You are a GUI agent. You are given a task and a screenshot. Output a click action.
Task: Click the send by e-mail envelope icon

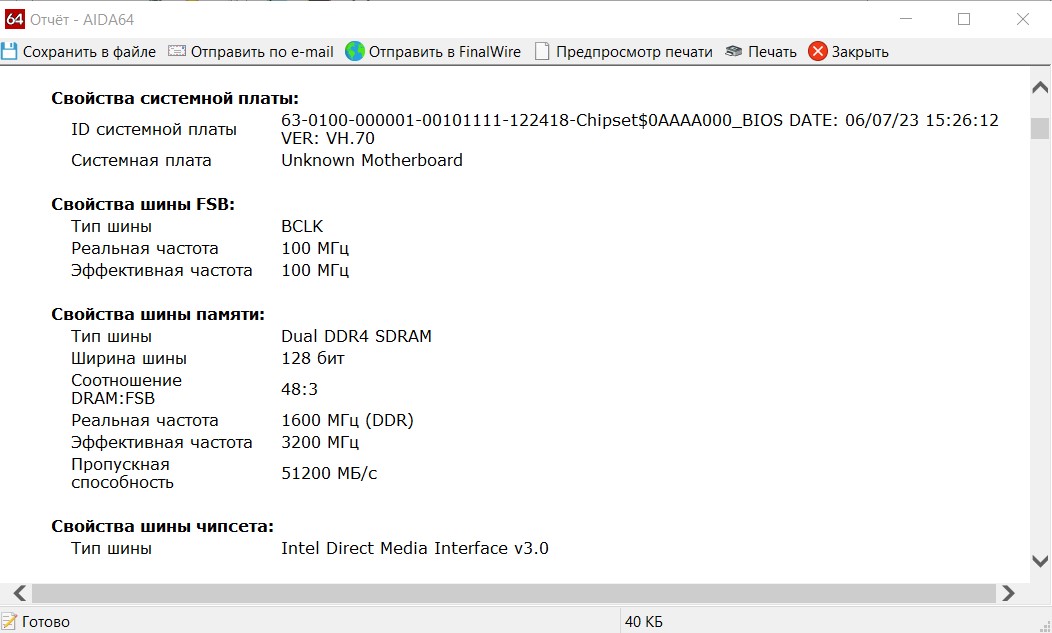tap(176, 51)
